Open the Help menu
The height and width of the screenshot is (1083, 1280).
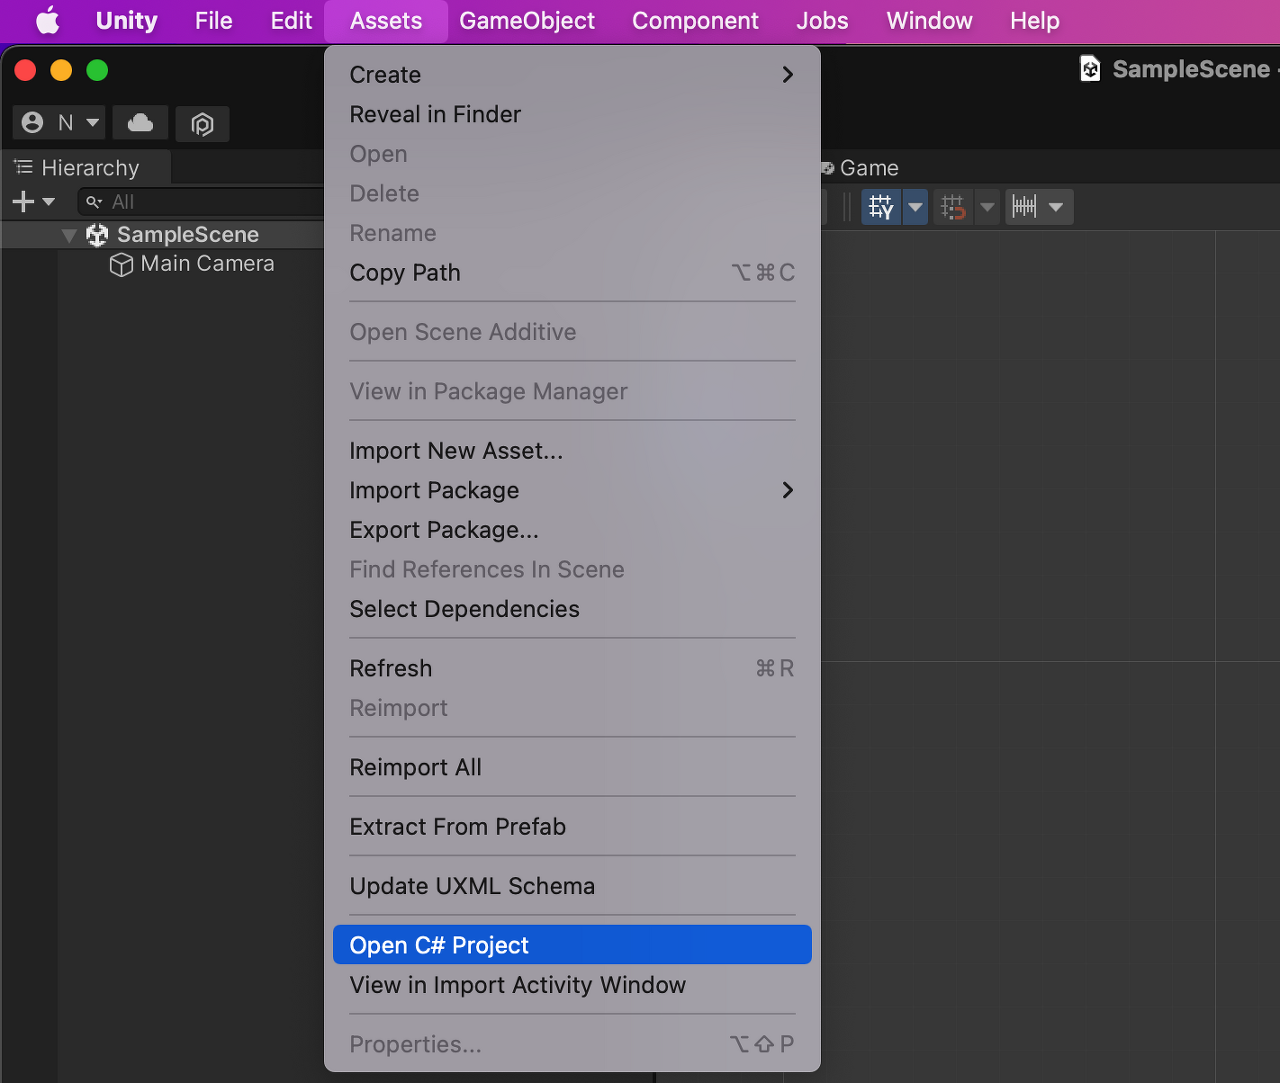pyautogui.click(x=1034, y=21)
